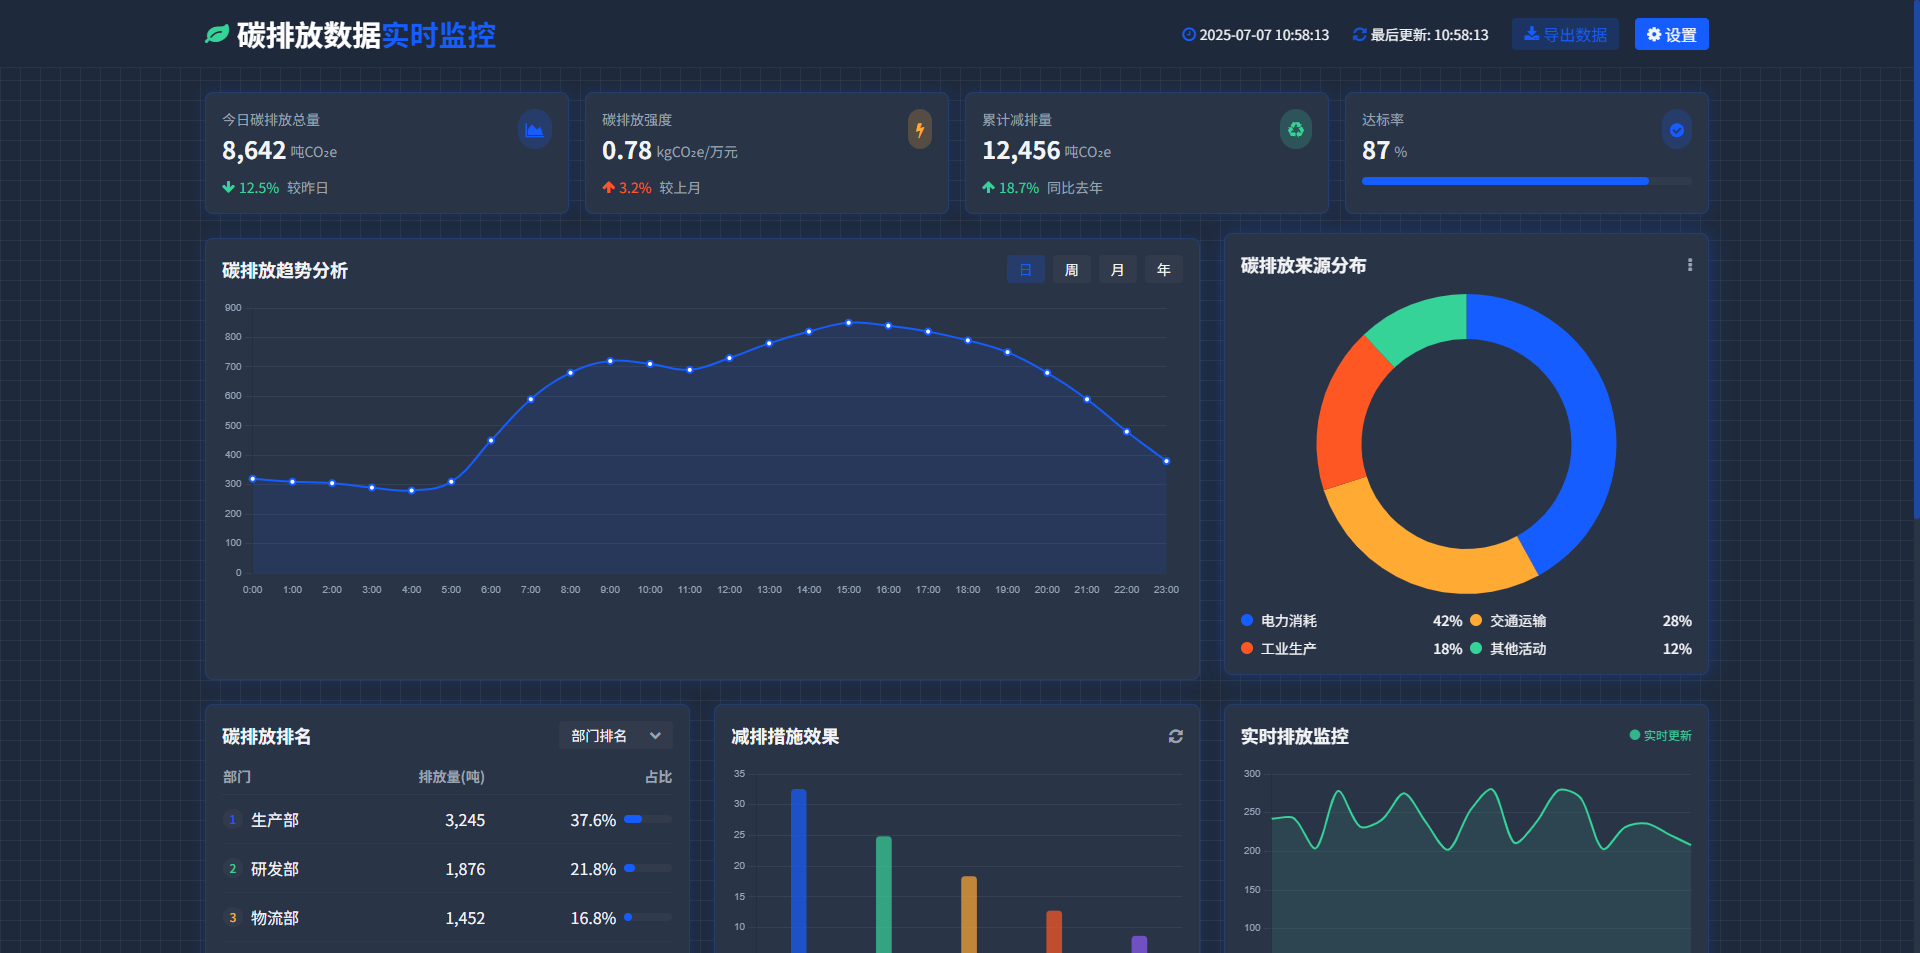This screenshot has height=953, width=1920.
Task: Click the 碳排放趋势分析 panel title
Action: (285, 271)
